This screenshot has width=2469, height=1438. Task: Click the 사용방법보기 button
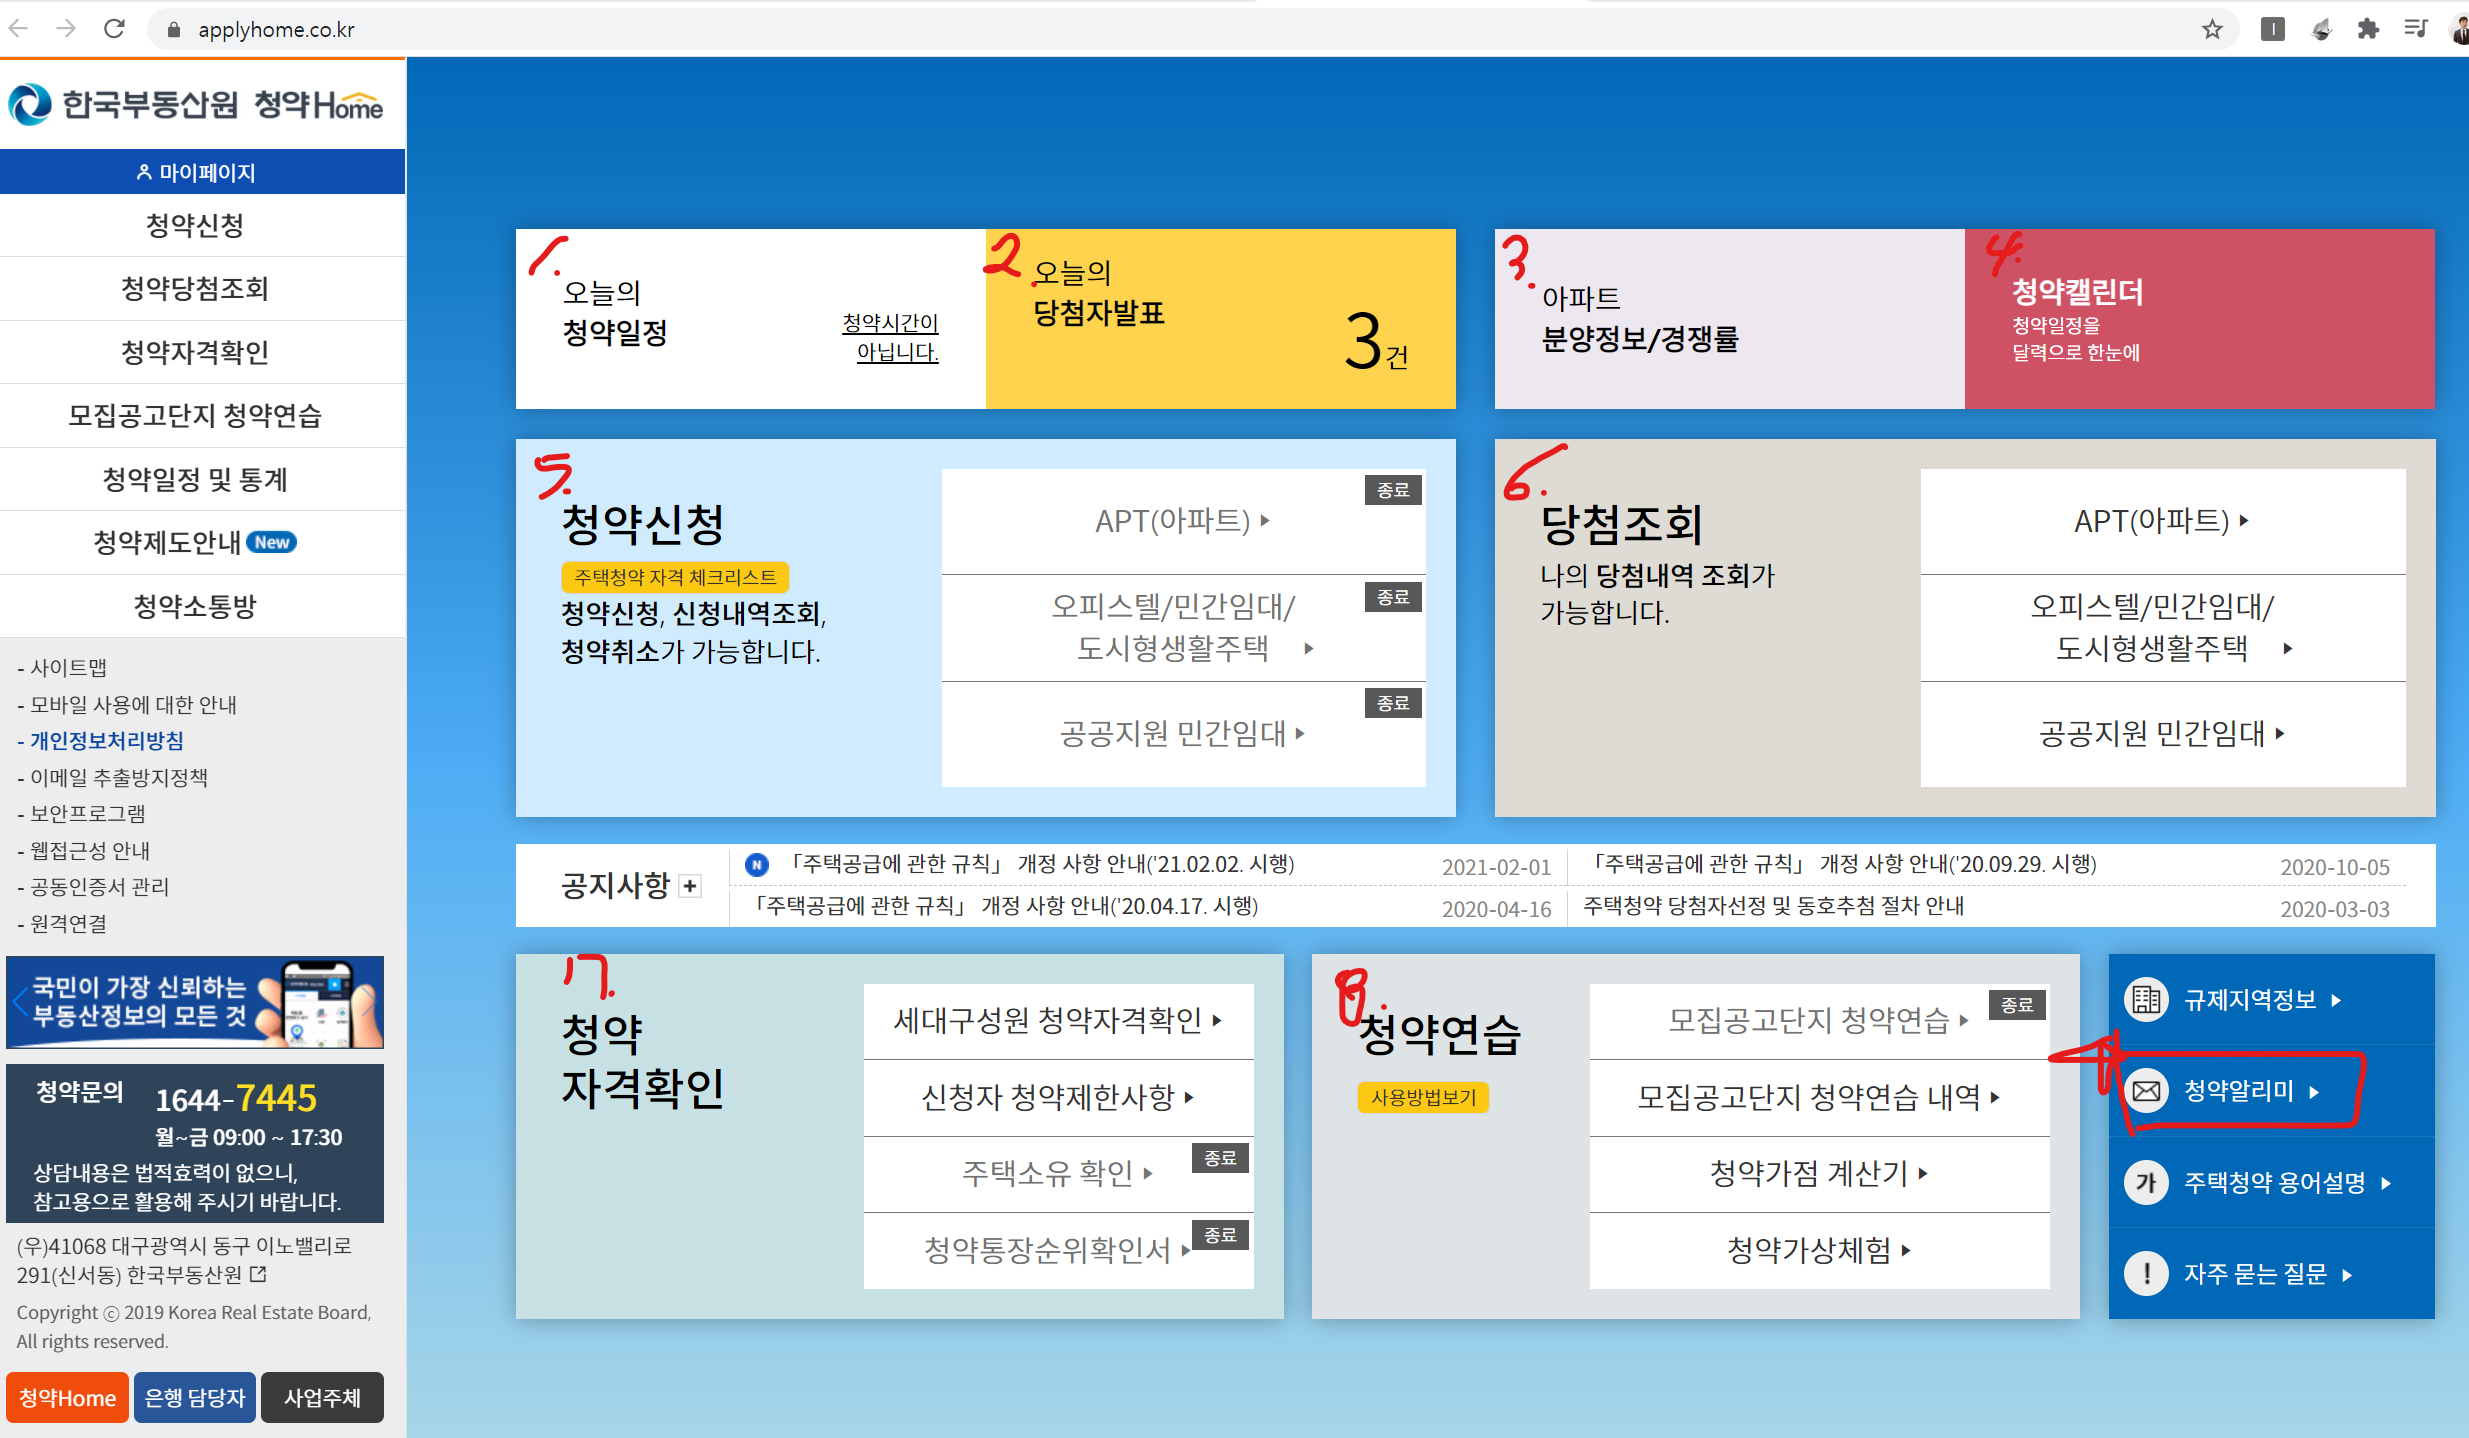1422,1097
